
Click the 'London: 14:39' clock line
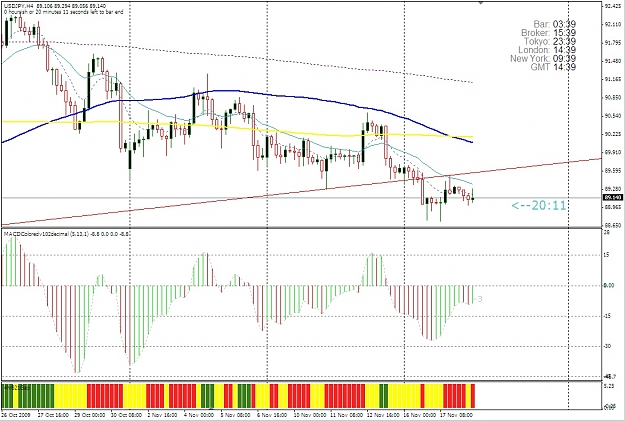click(x=547, y=50)
